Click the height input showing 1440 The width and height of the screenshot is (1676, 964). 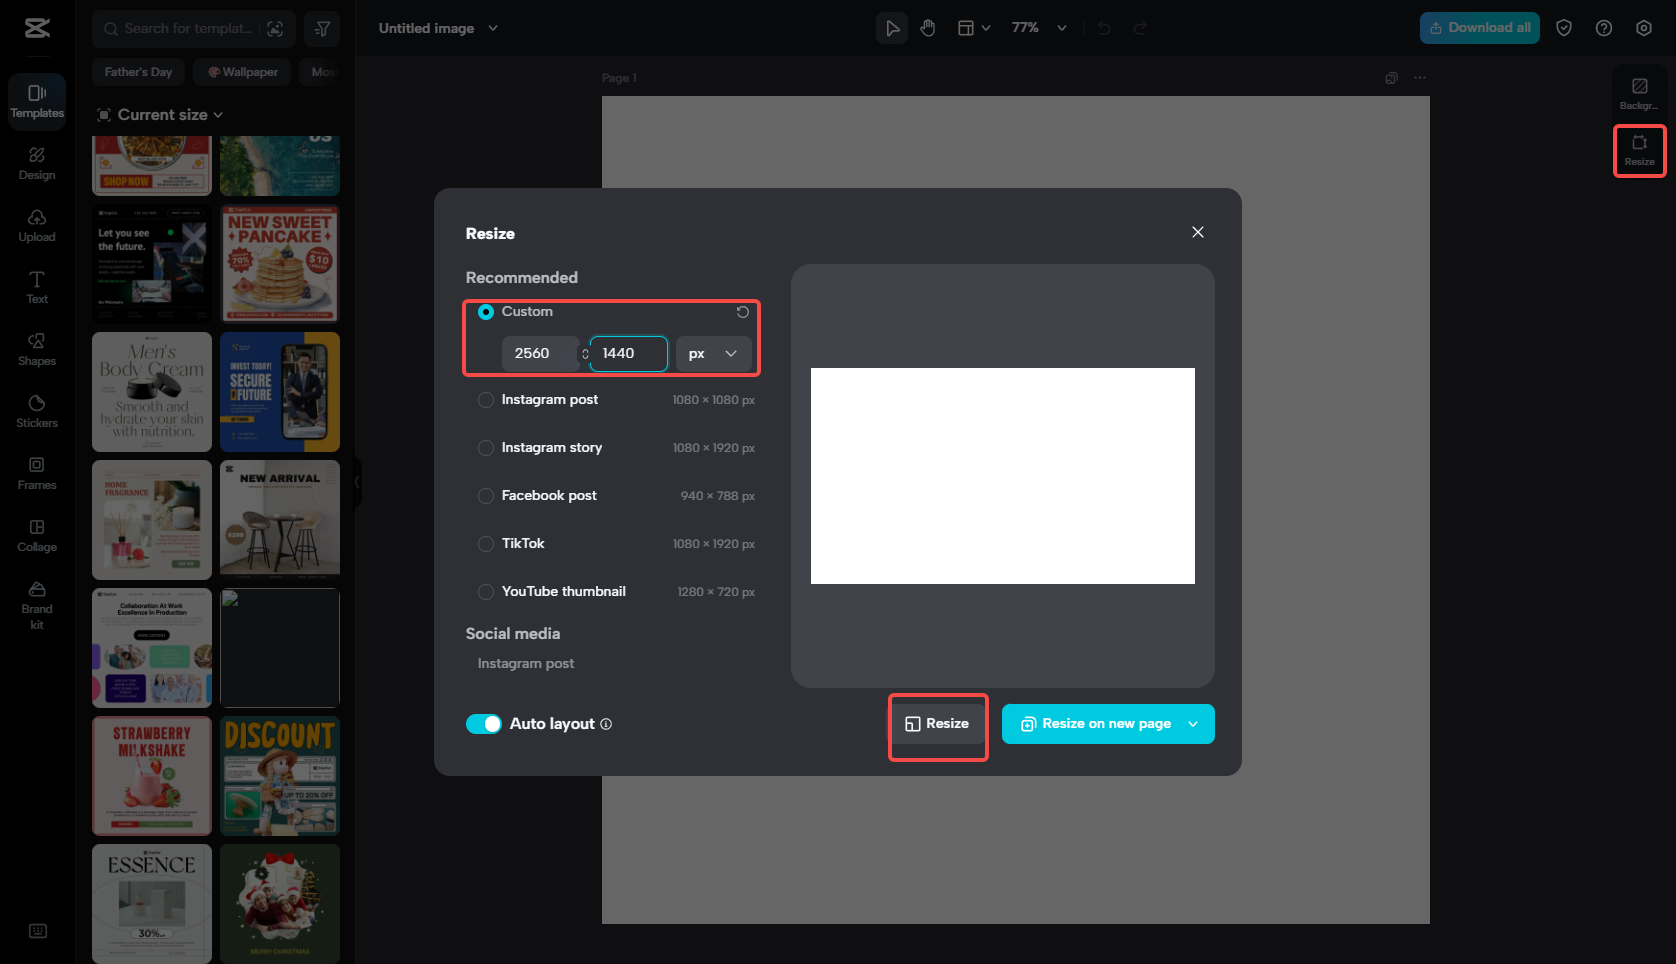(x=628, y=353)
